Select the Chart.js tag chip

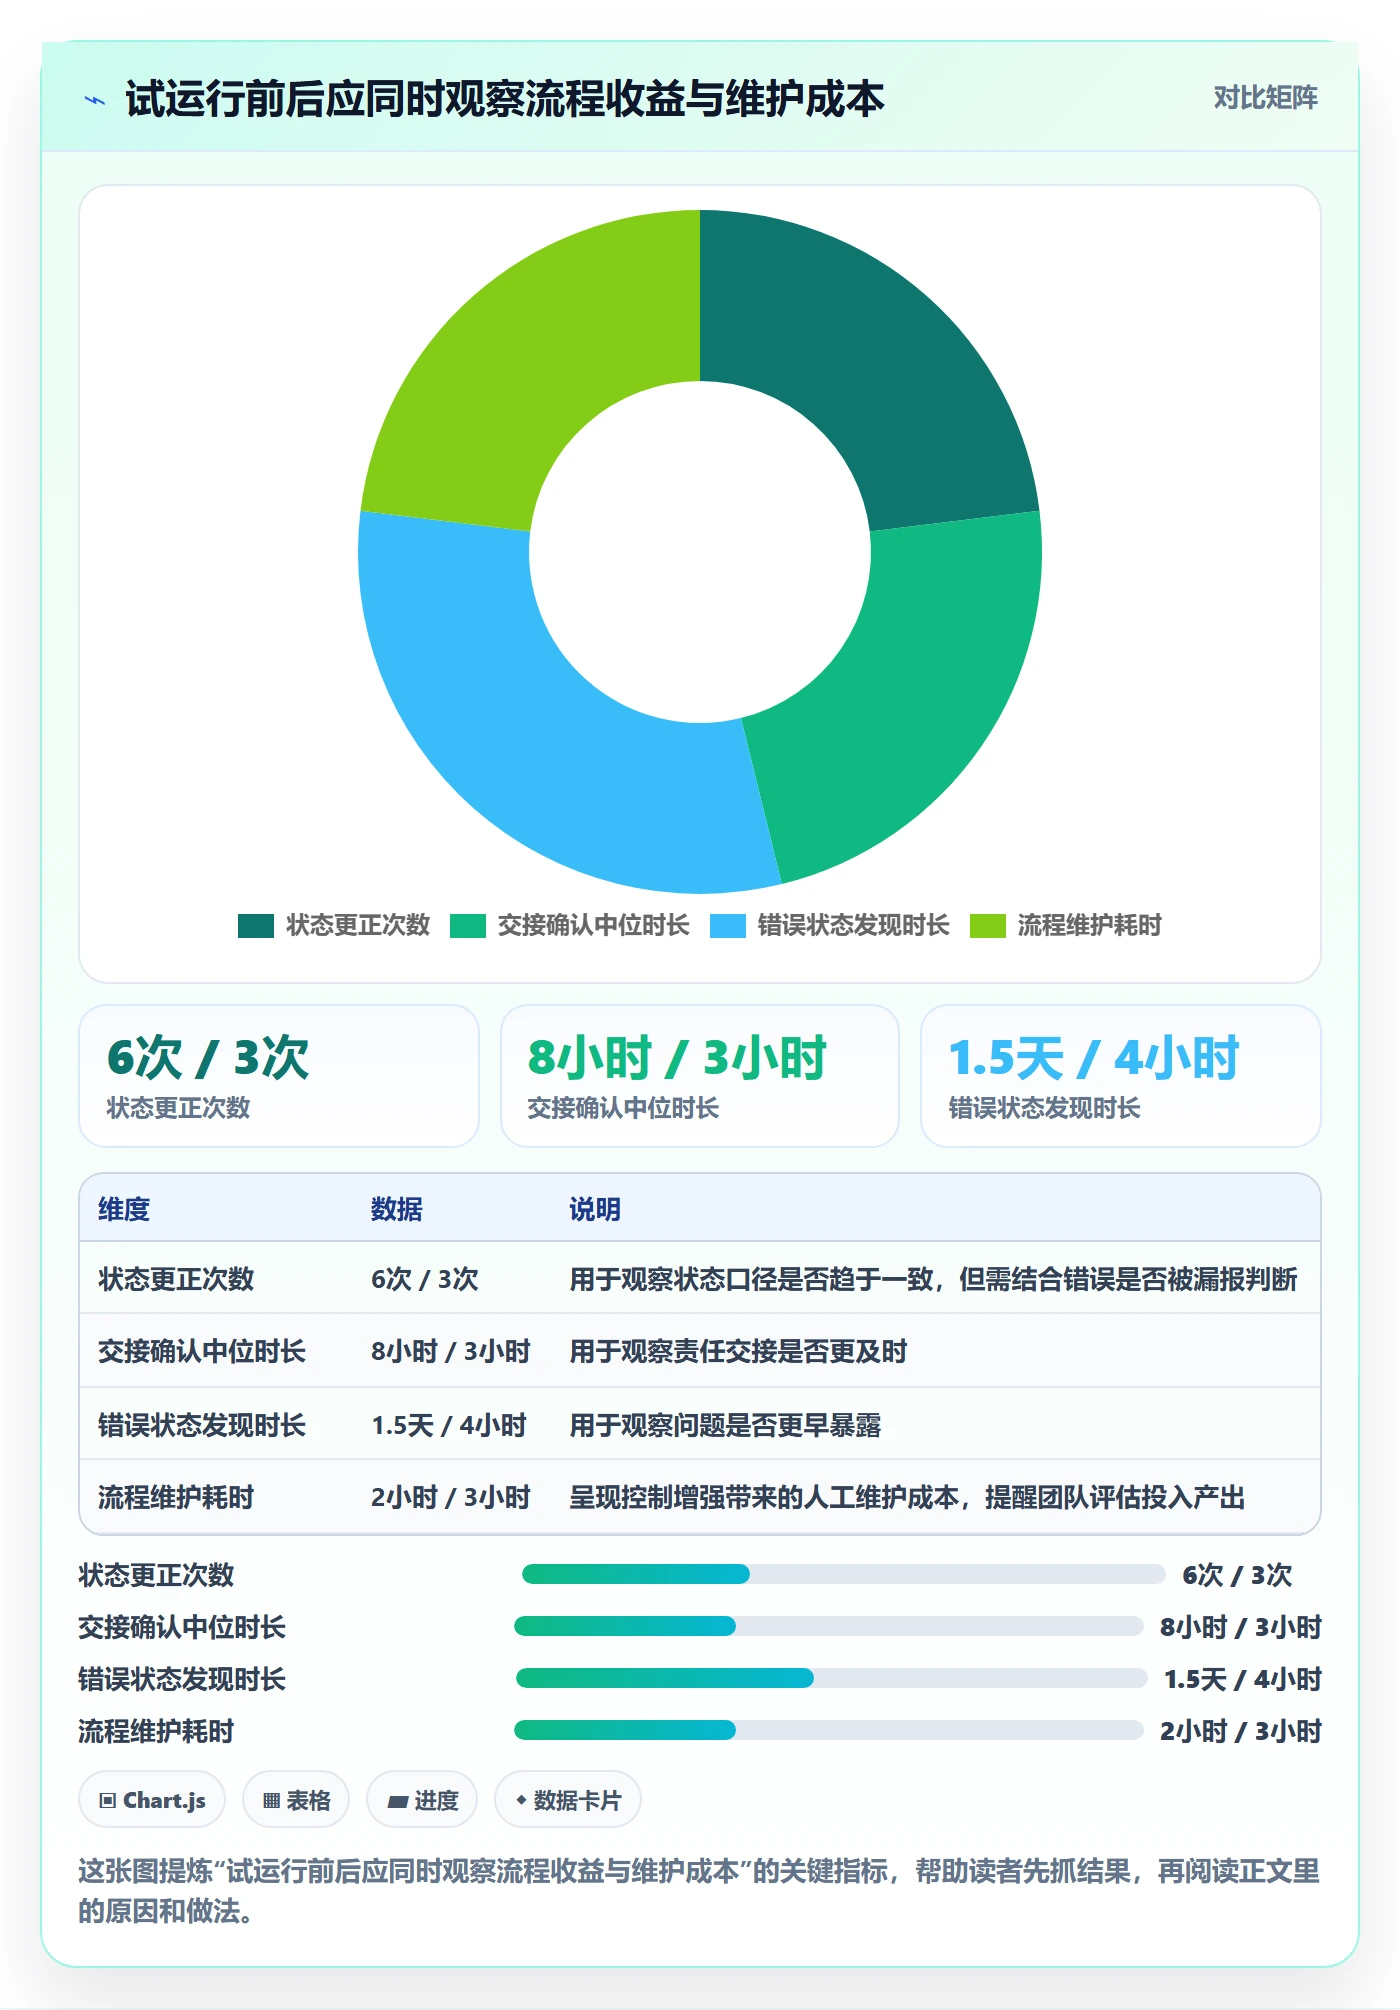[152, 1800]
